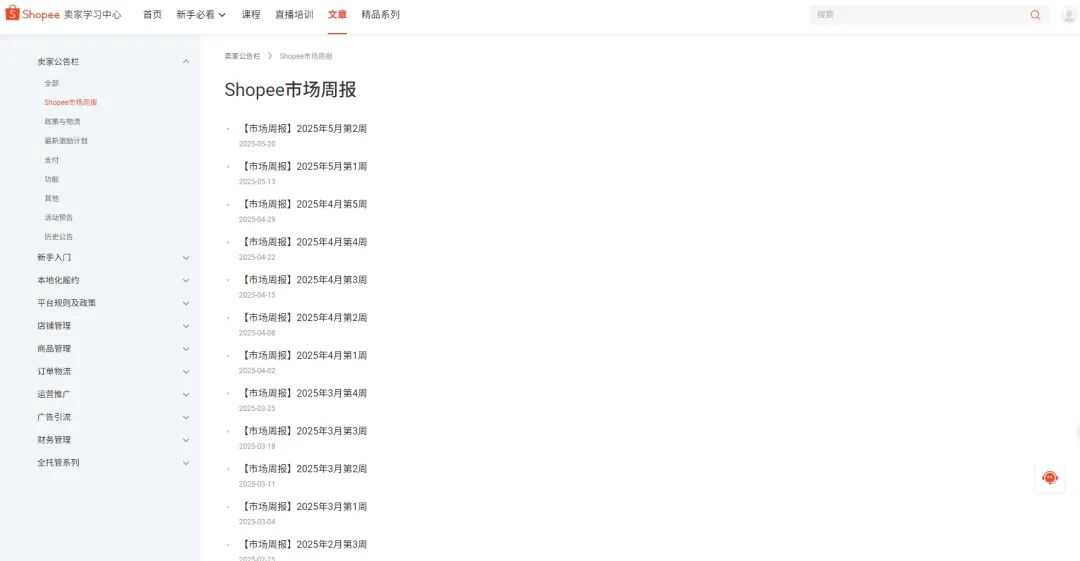Click the Shopee市场周报 breadcrumb item
Screen dimensions: 1080x561
coord(306,56)
